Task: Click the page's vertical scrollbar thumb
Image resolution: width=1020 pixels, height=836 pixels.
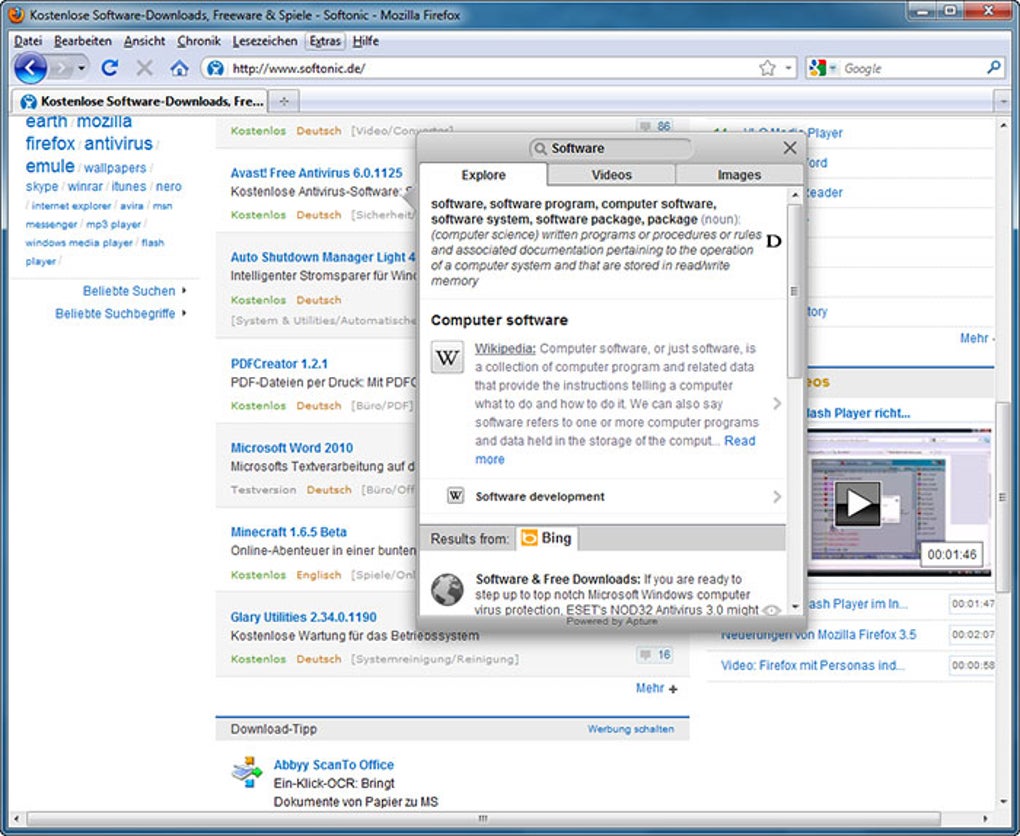Action: point(1003,497)
